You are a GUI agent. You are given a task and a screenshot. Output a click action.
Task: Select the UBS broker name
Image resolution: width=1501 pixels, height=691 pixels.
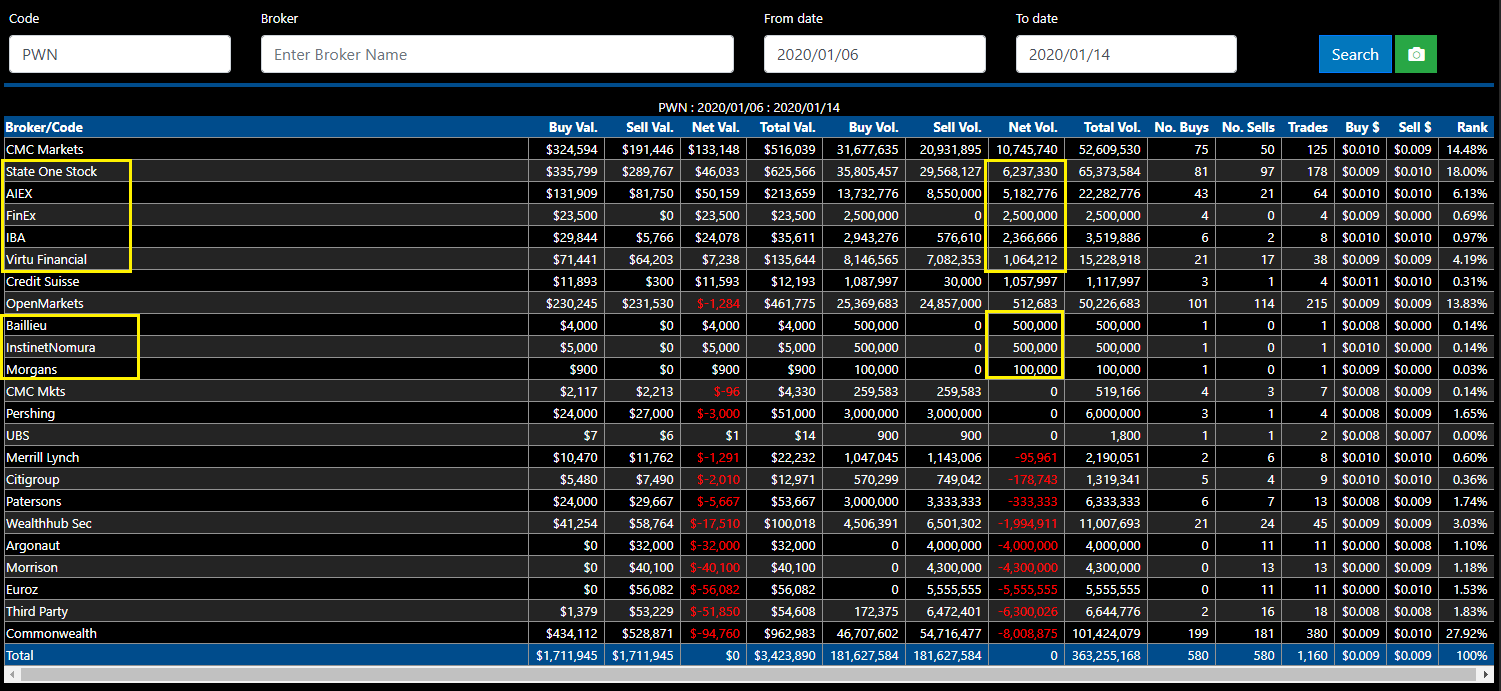coord(18,435)
